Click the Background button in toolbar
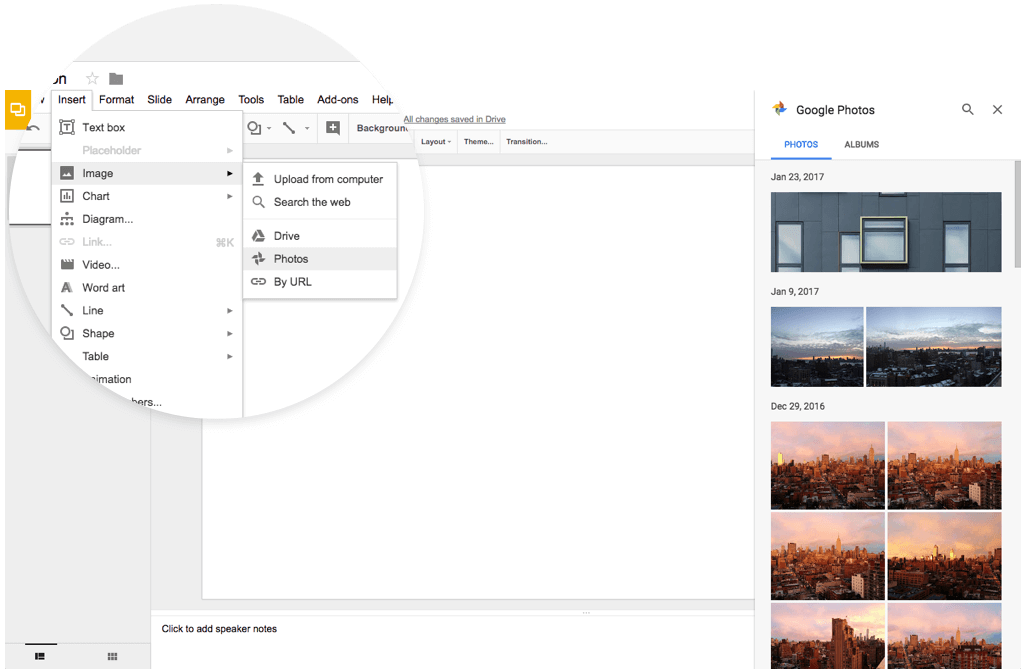The width and height of the screenshot is (1021, 669). 382,128
